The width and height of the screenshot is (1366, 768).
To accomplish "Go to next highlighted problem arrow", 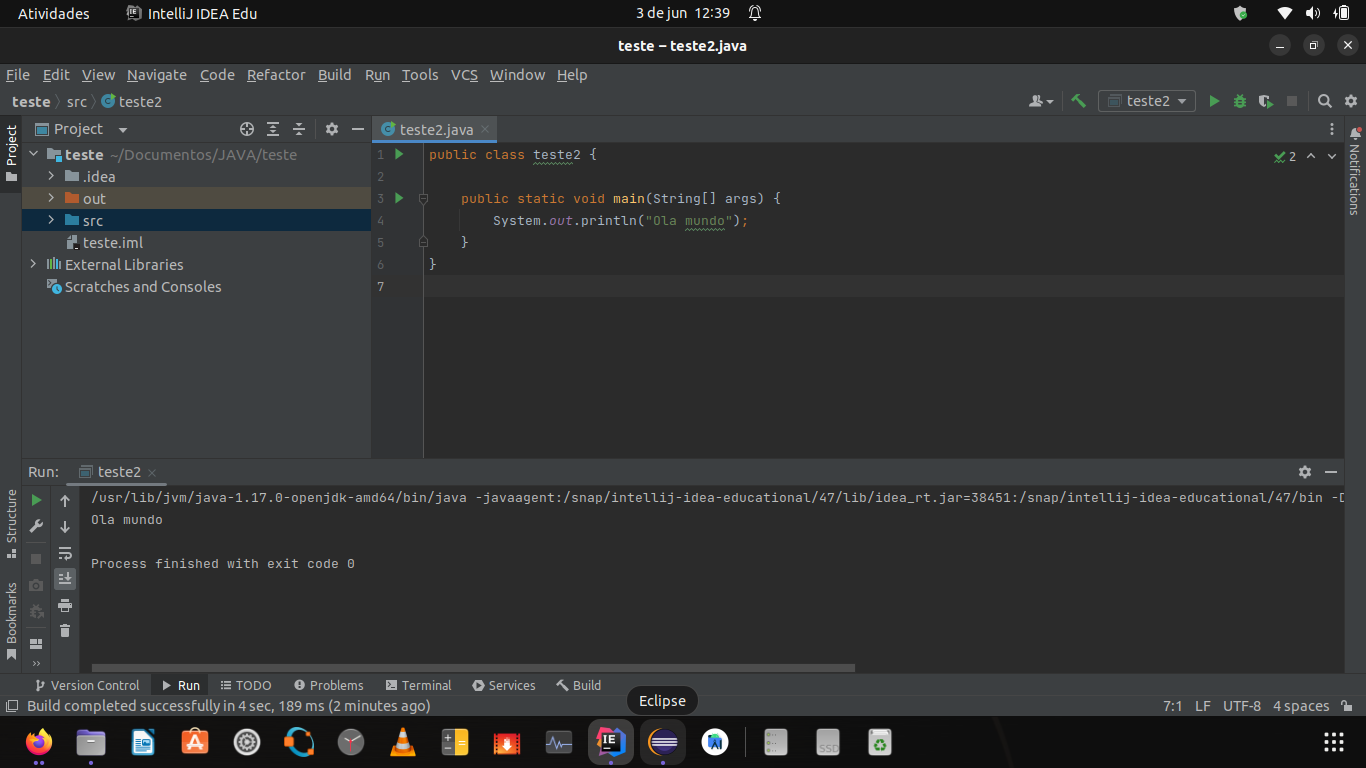I will point(1332,156).
